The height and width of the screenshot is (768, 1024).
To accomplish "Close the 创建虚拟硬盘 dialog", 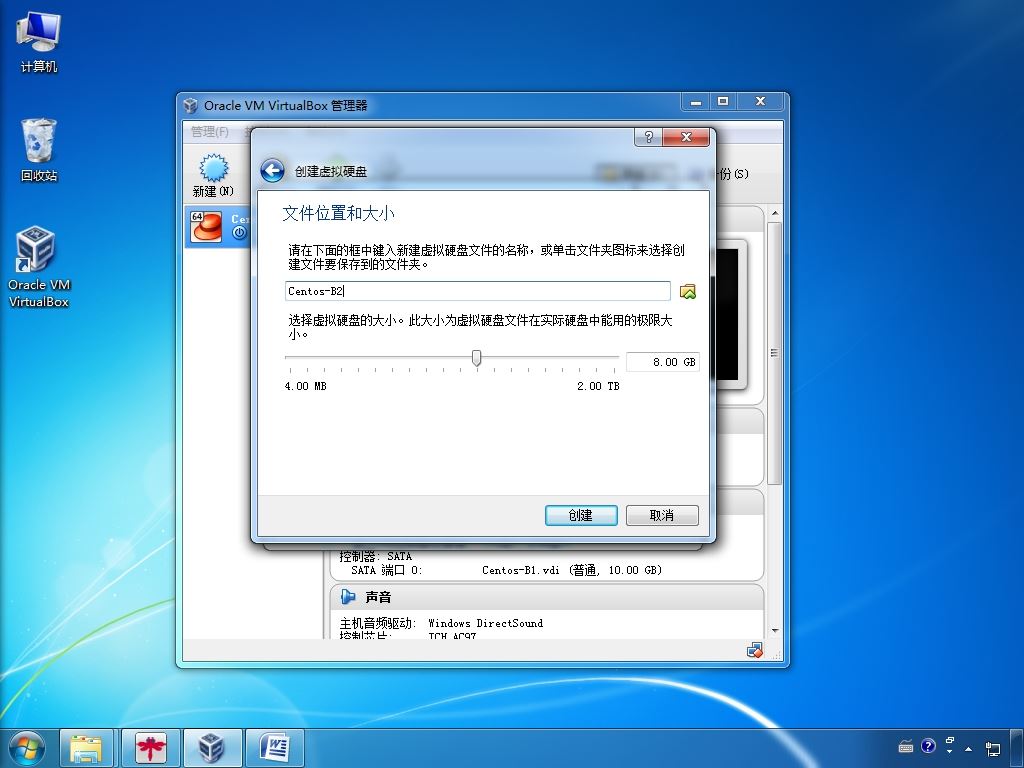I will [686, 137].
